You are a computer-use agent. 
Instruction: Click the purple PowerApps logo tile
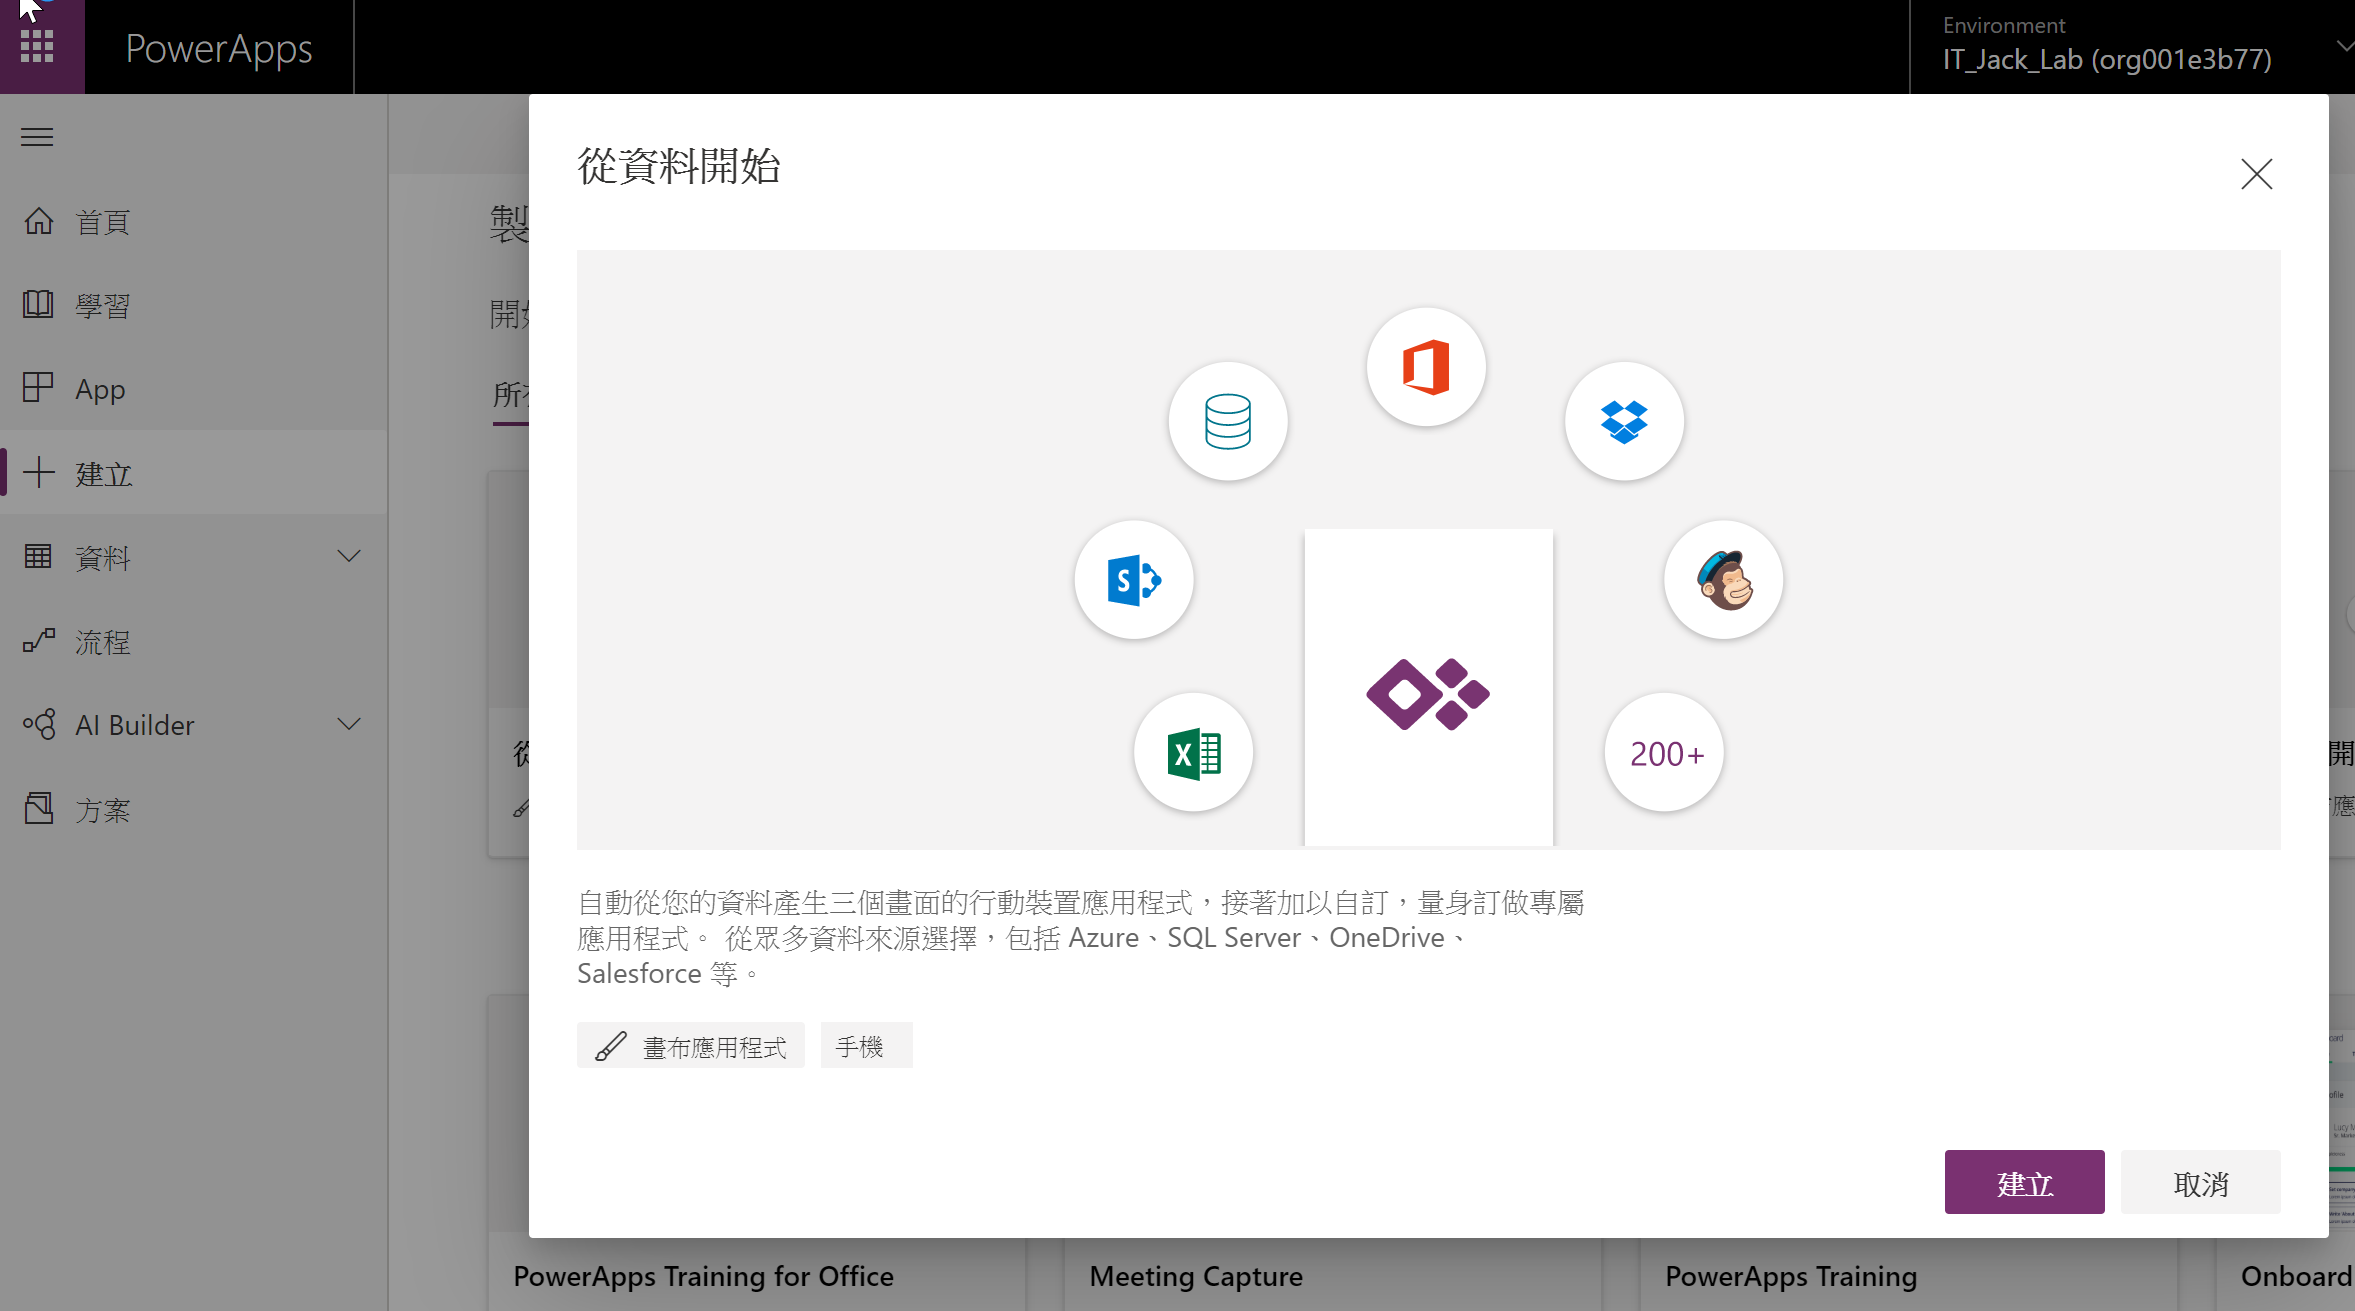(1428, 688)
